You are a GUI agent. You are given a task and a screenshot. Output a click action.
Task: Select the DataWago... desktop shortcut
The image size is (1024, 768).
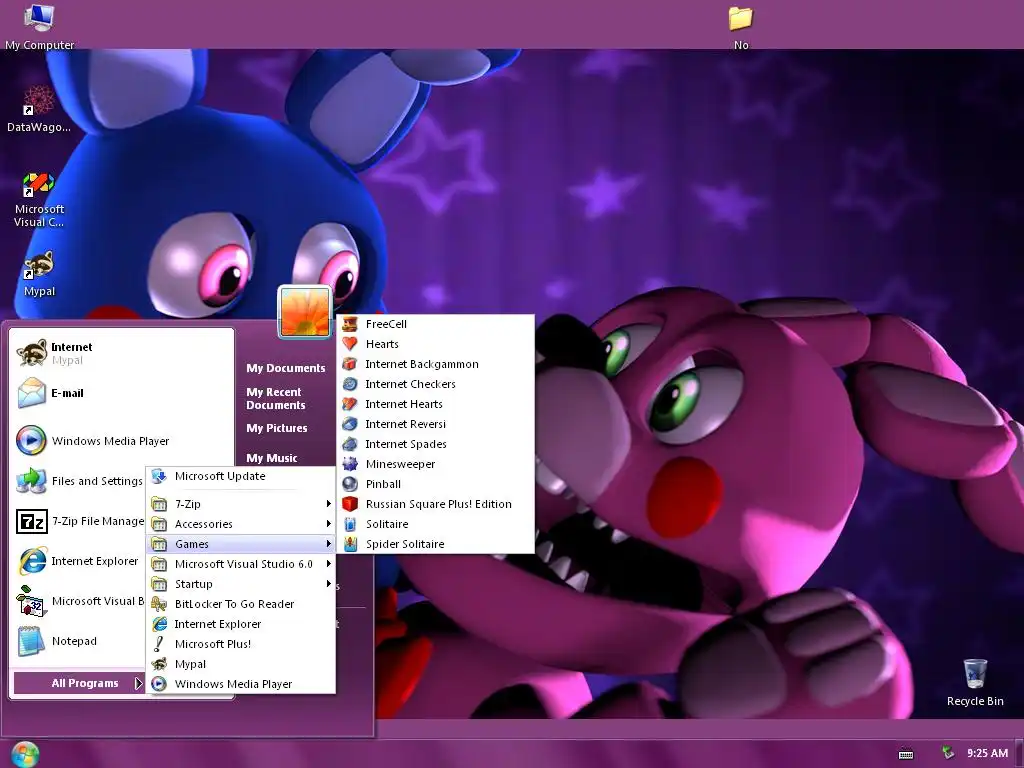(x=39, y=109)
